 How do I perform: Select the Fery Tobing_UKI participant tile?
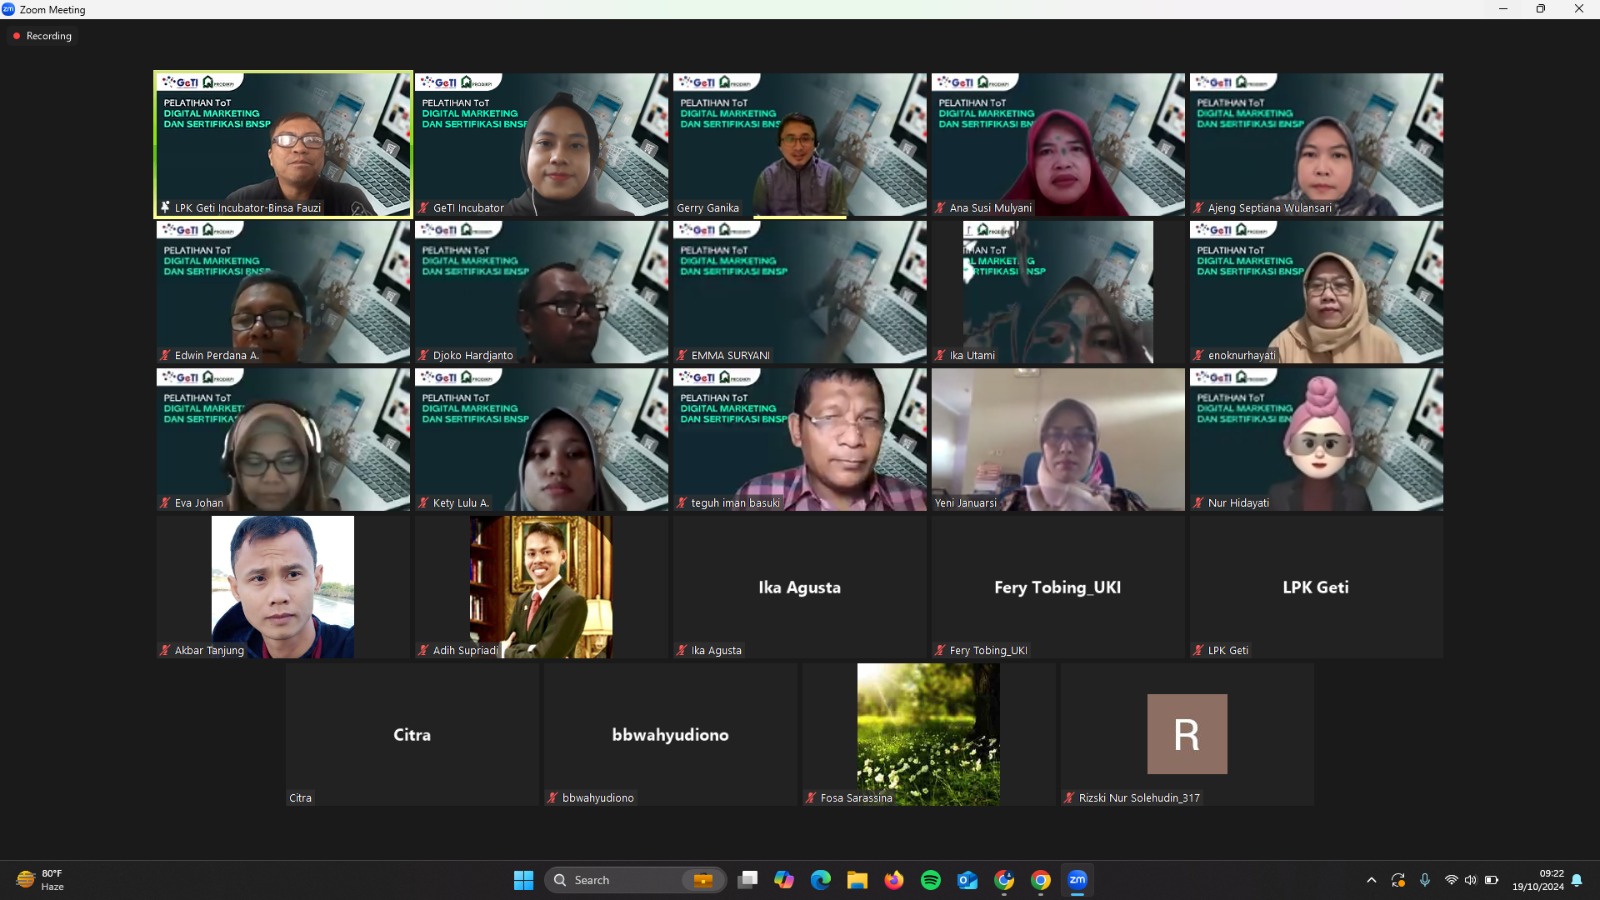1057,587
